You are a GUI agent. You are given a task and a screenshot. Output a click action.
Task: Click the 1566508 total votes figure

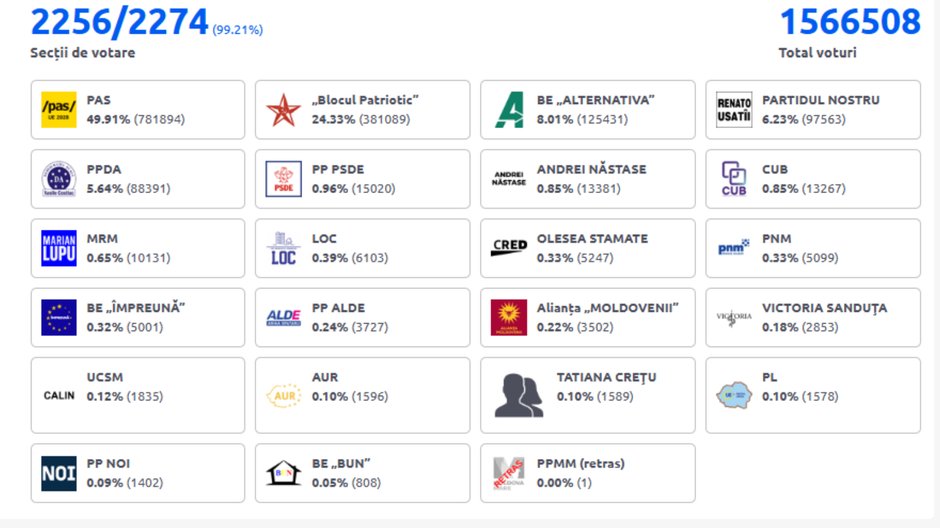coord(849,21)
